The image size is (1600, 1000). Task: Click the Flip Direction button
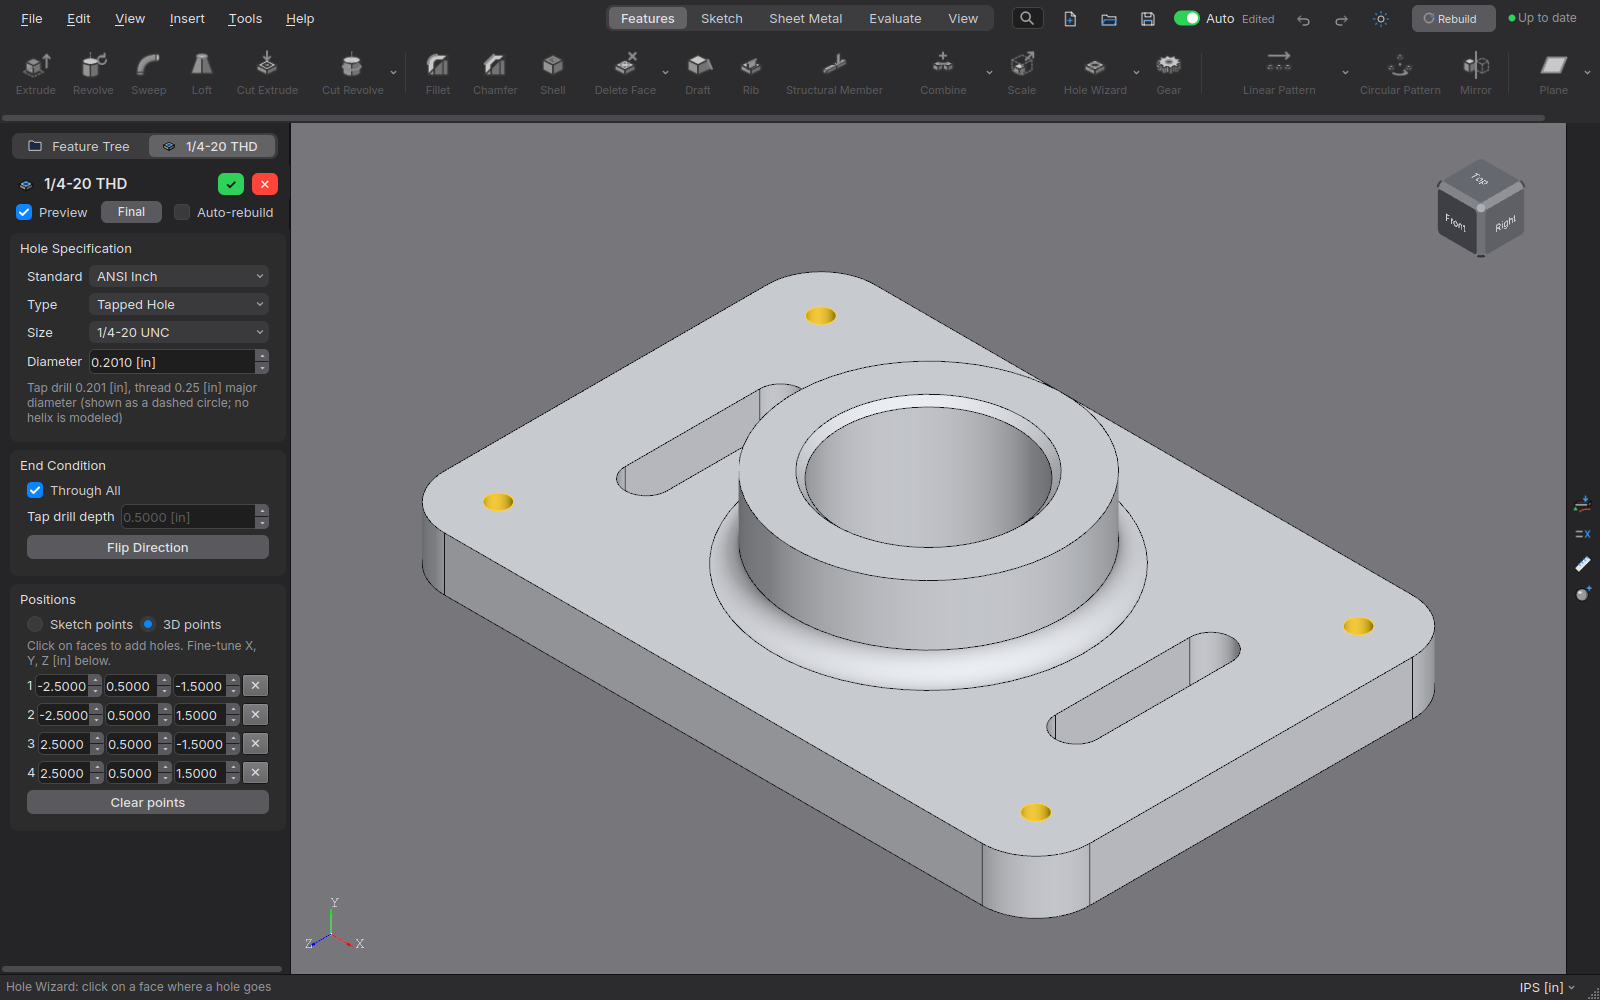pyautogui.click(x=148, y=547)
